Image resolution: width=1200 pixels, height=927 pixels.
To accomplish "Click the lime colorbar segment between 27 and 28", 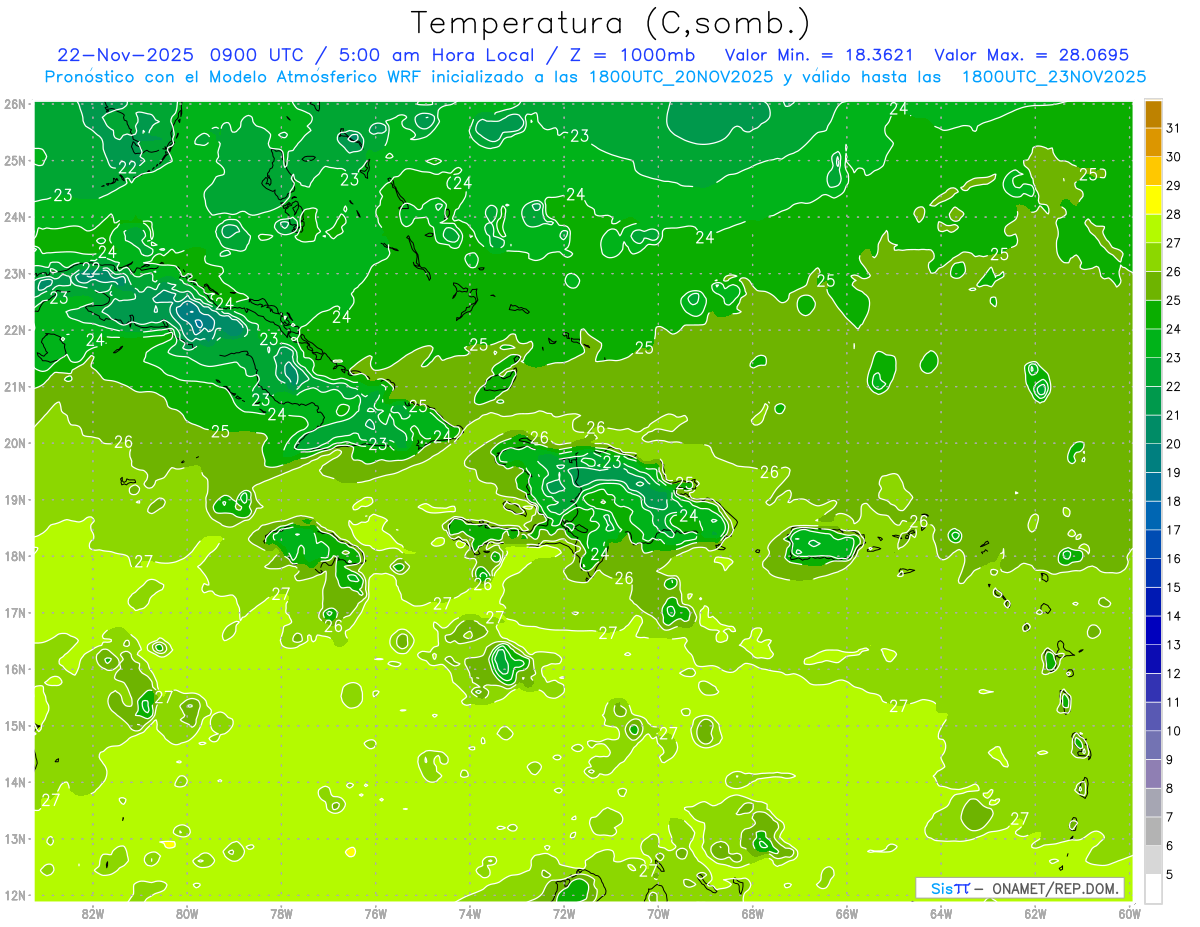I will (x=1153, y=229).
